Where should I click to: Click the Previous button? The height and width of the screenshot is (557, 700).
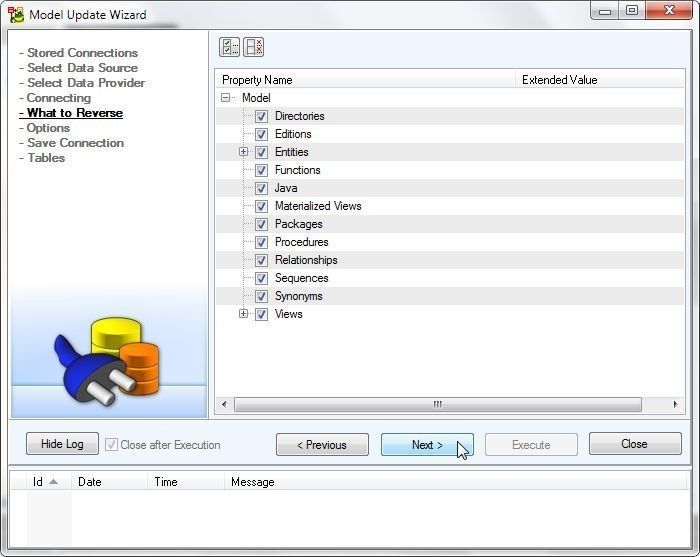click(x=322, y=445)
